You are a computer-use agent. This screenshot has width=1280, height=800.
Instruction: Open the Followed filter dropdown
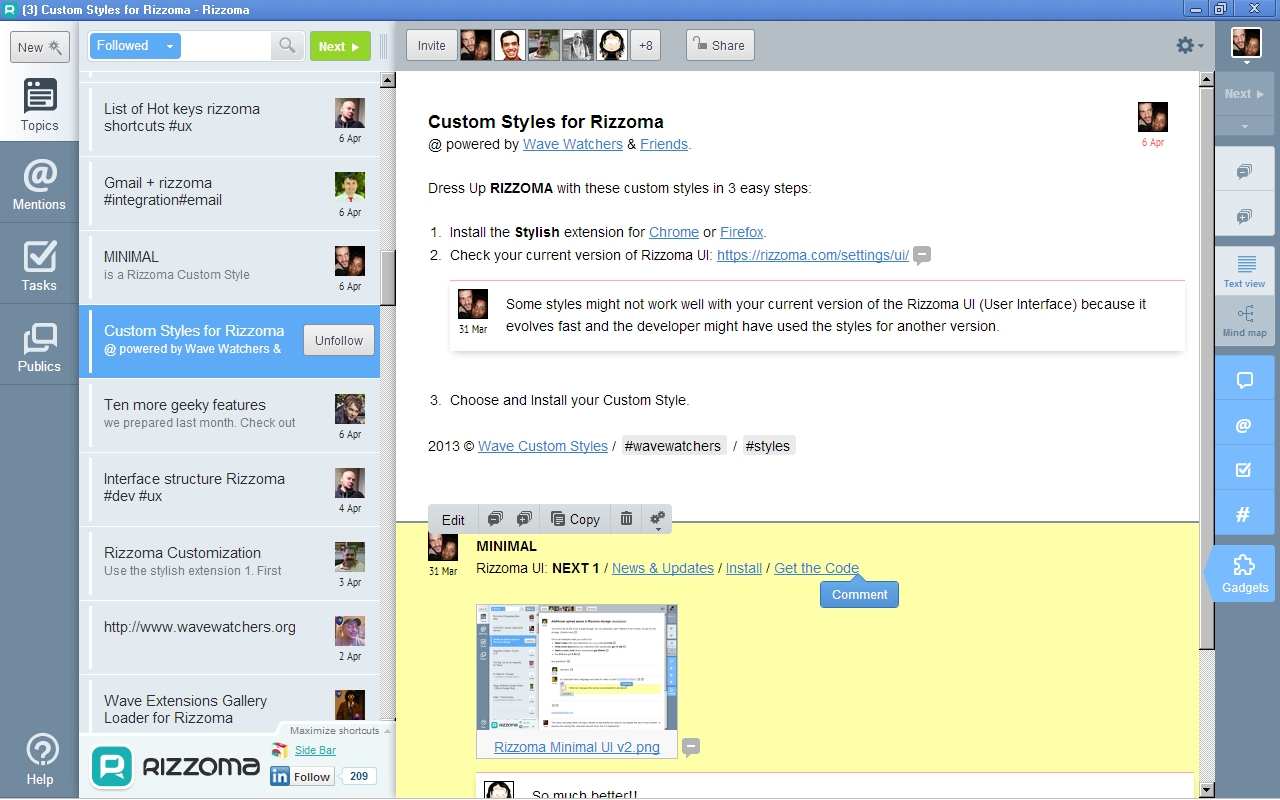pyautogui.click(x=135, y=46)
